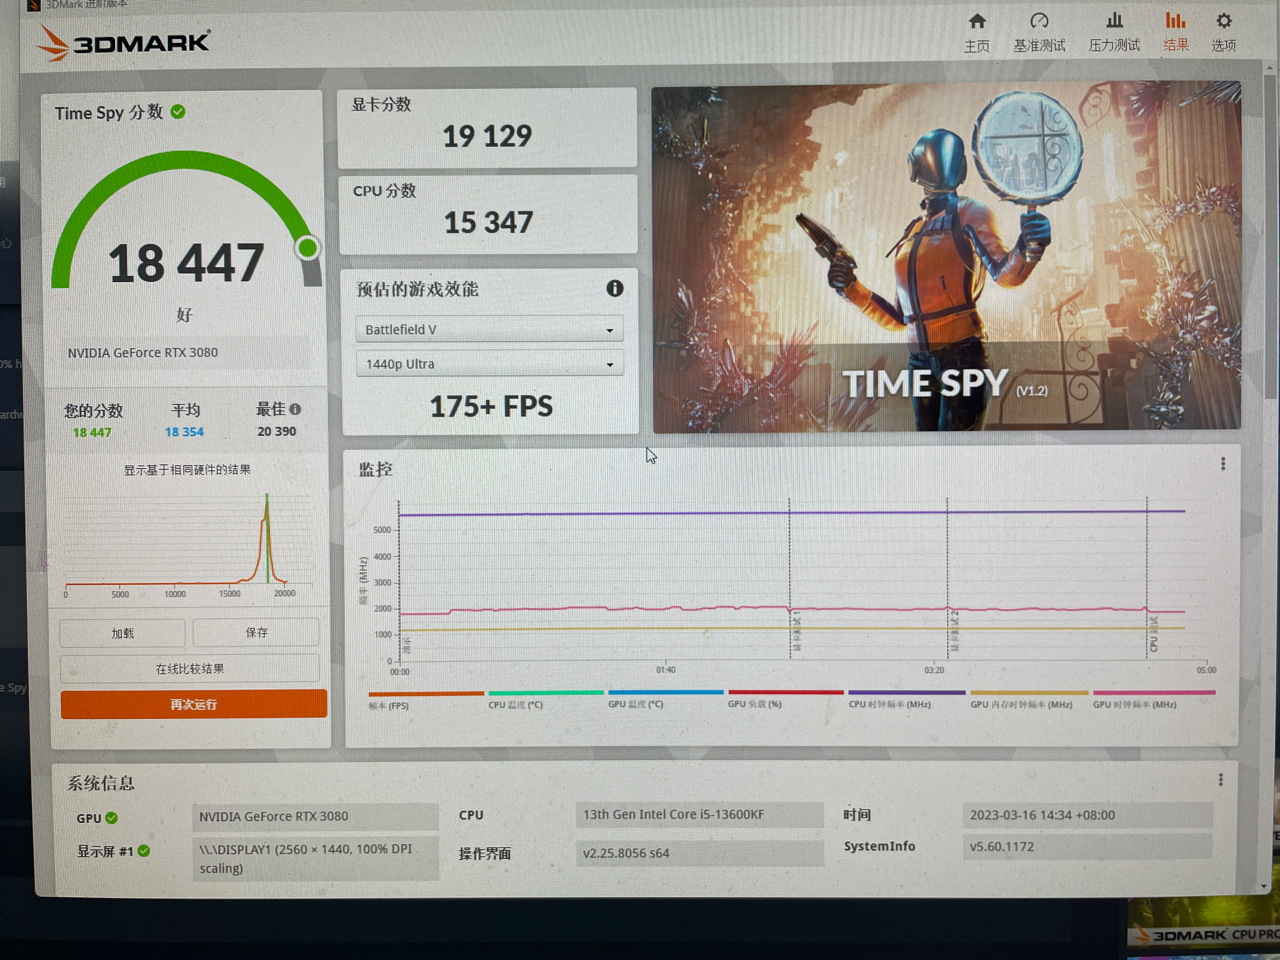Click the 显示基于相同硬件的结果 caption
This screenshot has height=960, width=1280.
187,470
